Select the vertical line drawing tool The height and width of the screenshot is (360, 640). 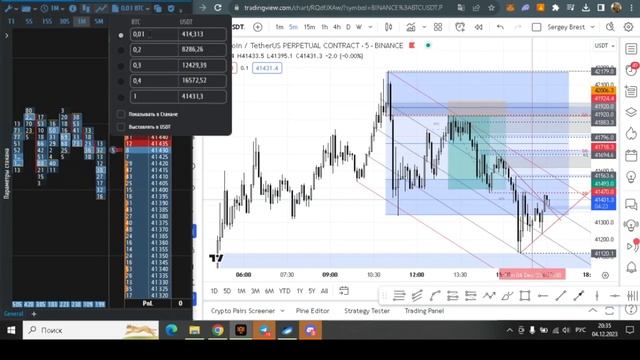[597, 296]
